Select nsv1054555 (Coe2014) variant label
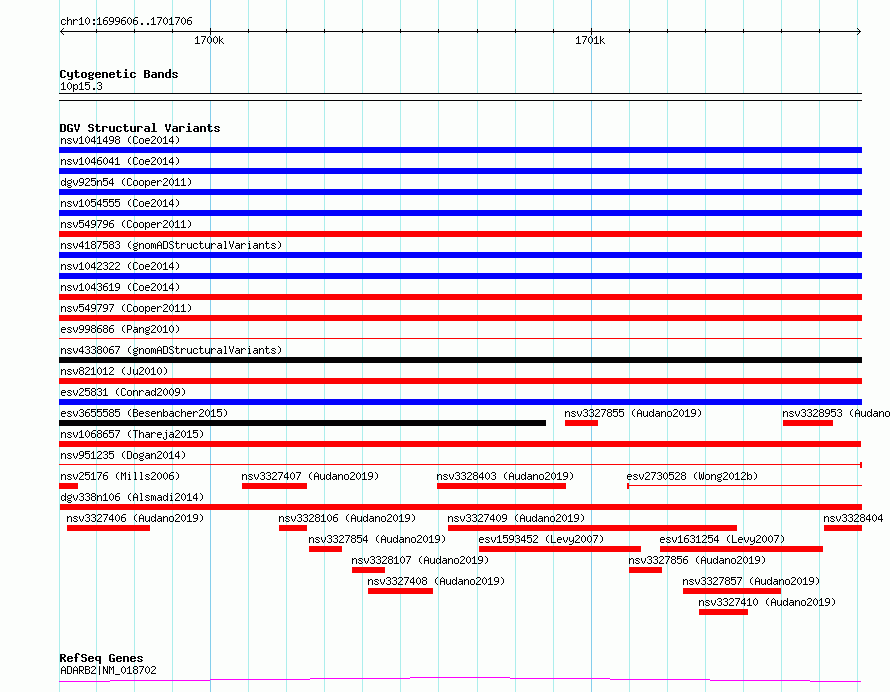This screenshot has height=692, width=890. (x=120, y=203)
